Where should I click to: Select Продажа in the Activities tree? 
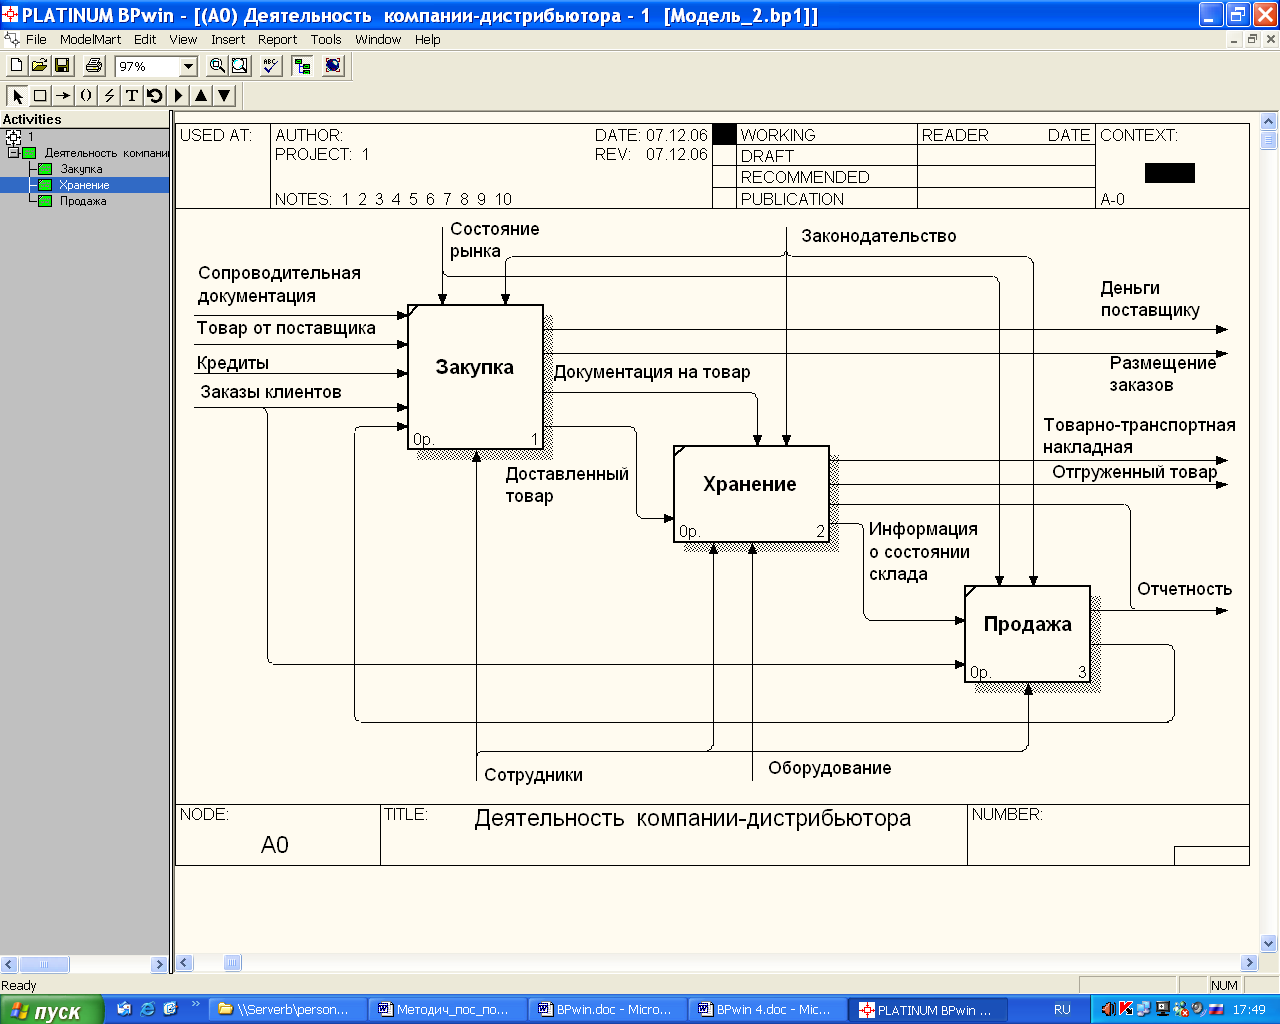(83, 201)
